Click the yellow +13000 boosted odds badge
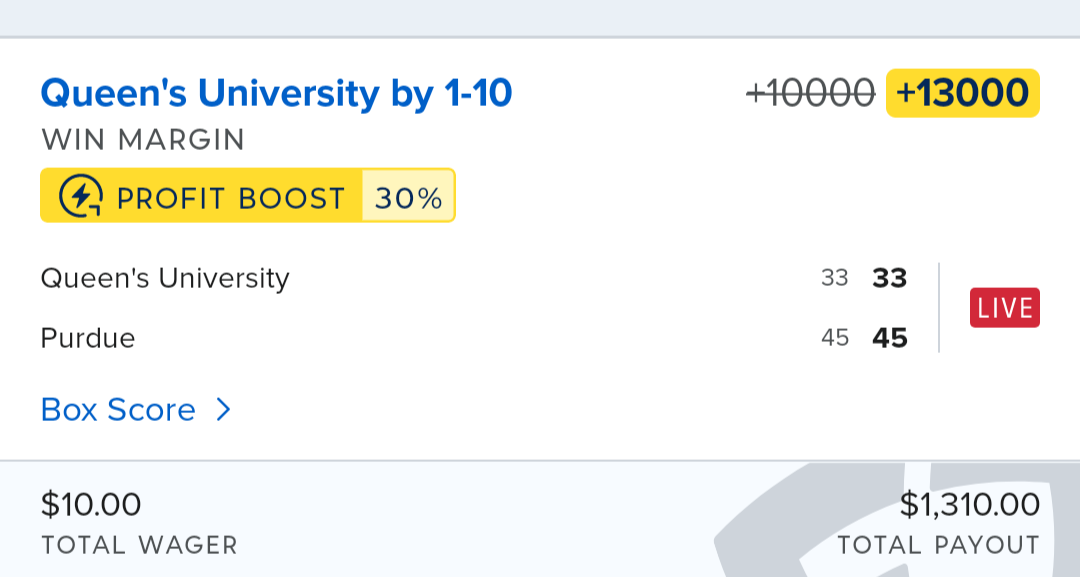Viewport: 1080px width, 577px height. [x=962, y=93]
